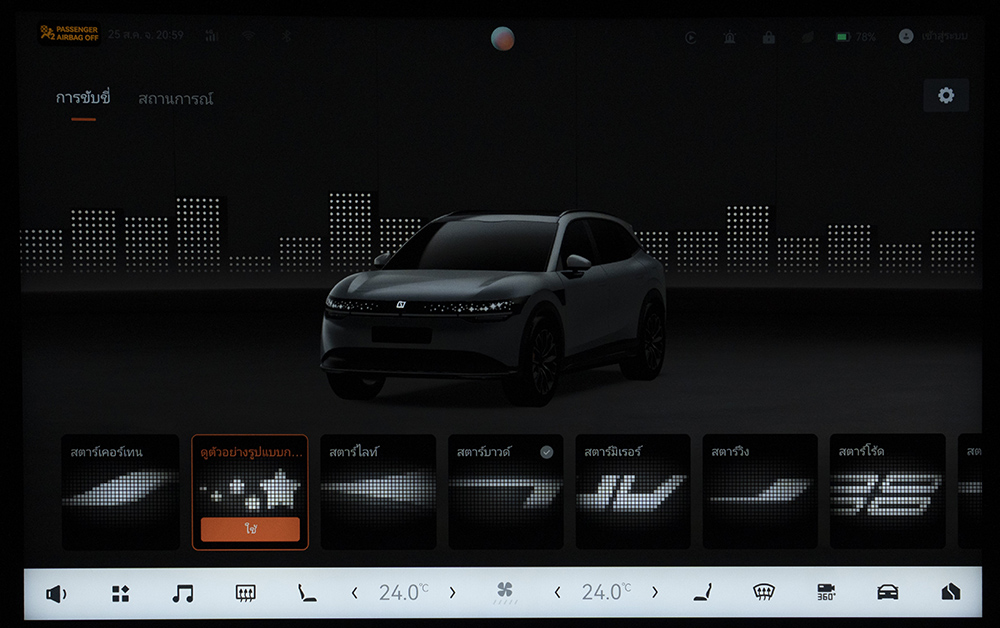Toggle the climate fan on or off

tap(505, 593)
